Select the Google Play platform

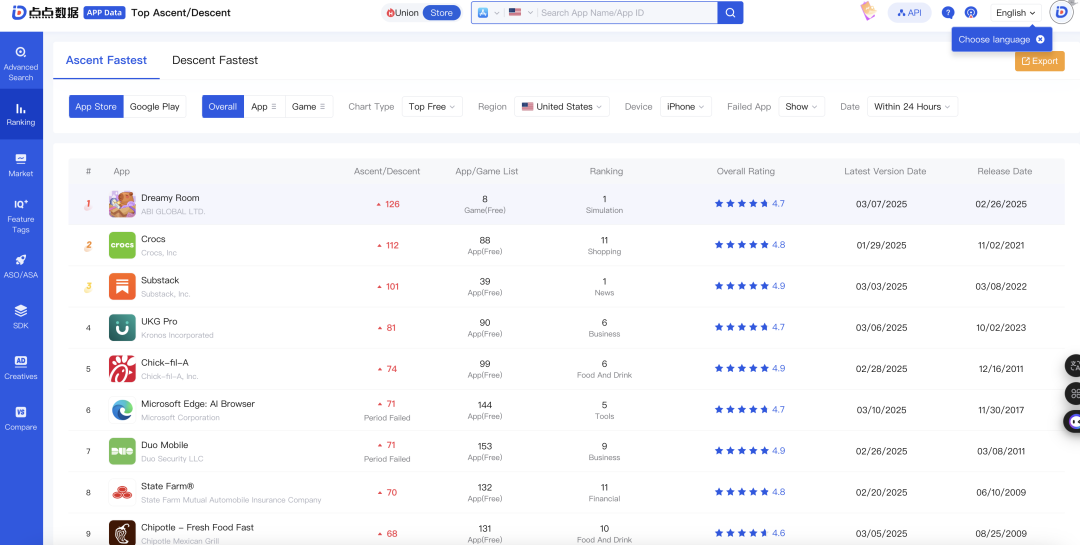point(154,107)
